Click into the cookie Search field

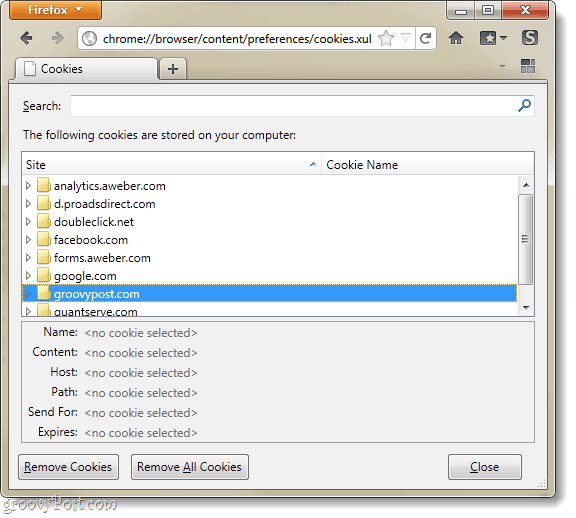[293, 106]
